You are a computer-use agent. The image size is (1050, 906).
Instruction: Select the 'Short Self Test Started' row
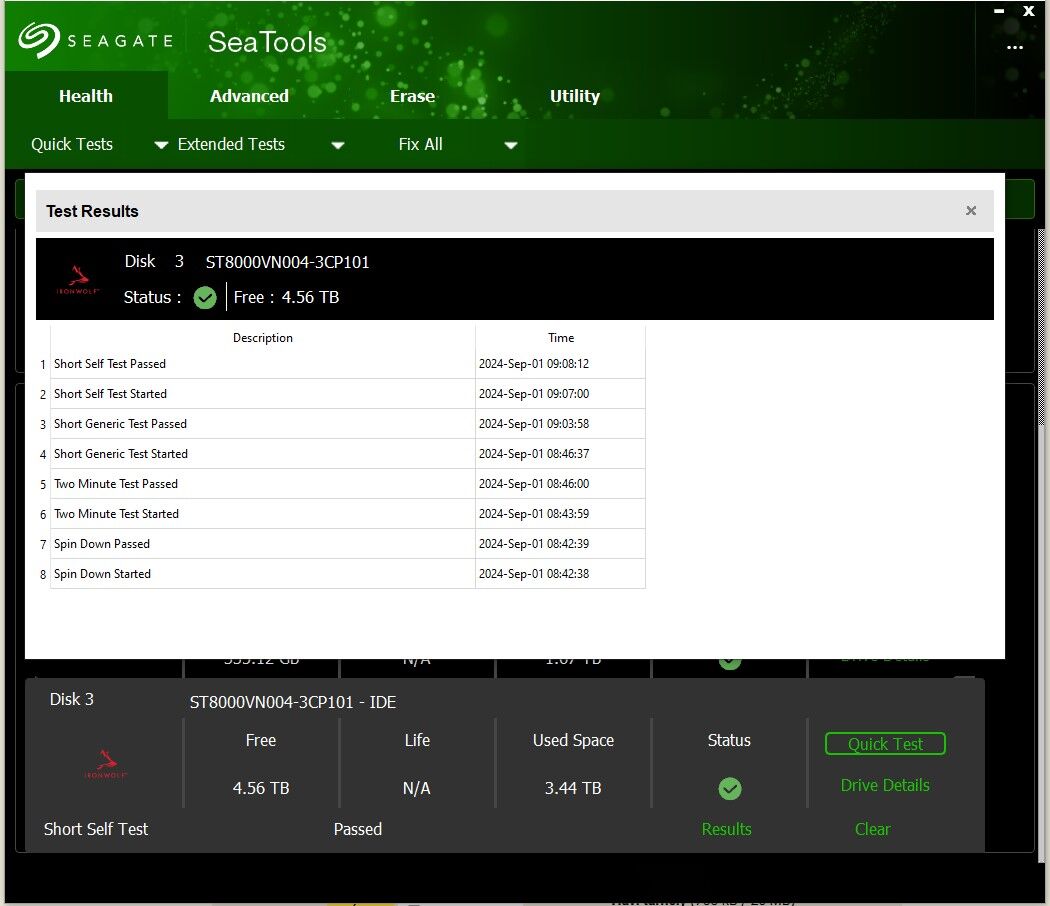tap(348, 394)
